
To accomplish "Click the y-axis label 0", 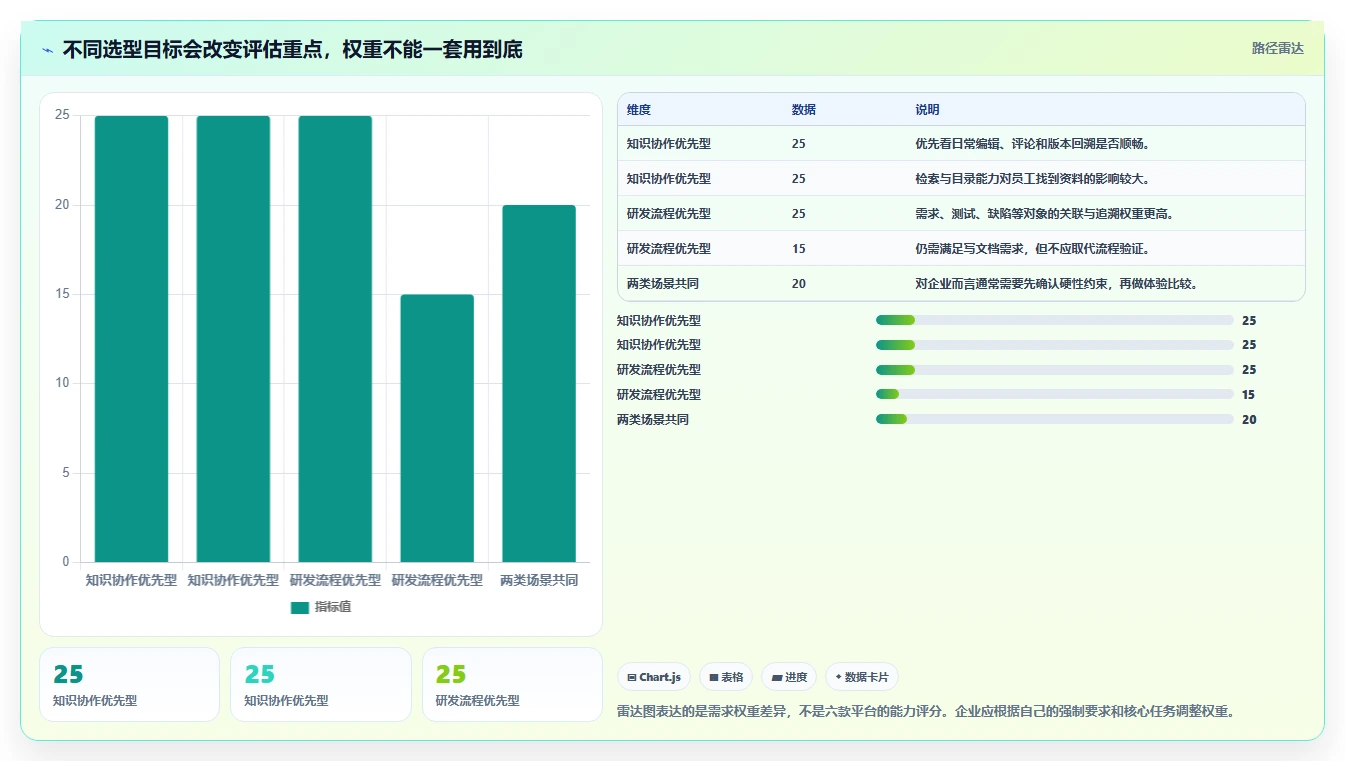I will pos(66,562).
